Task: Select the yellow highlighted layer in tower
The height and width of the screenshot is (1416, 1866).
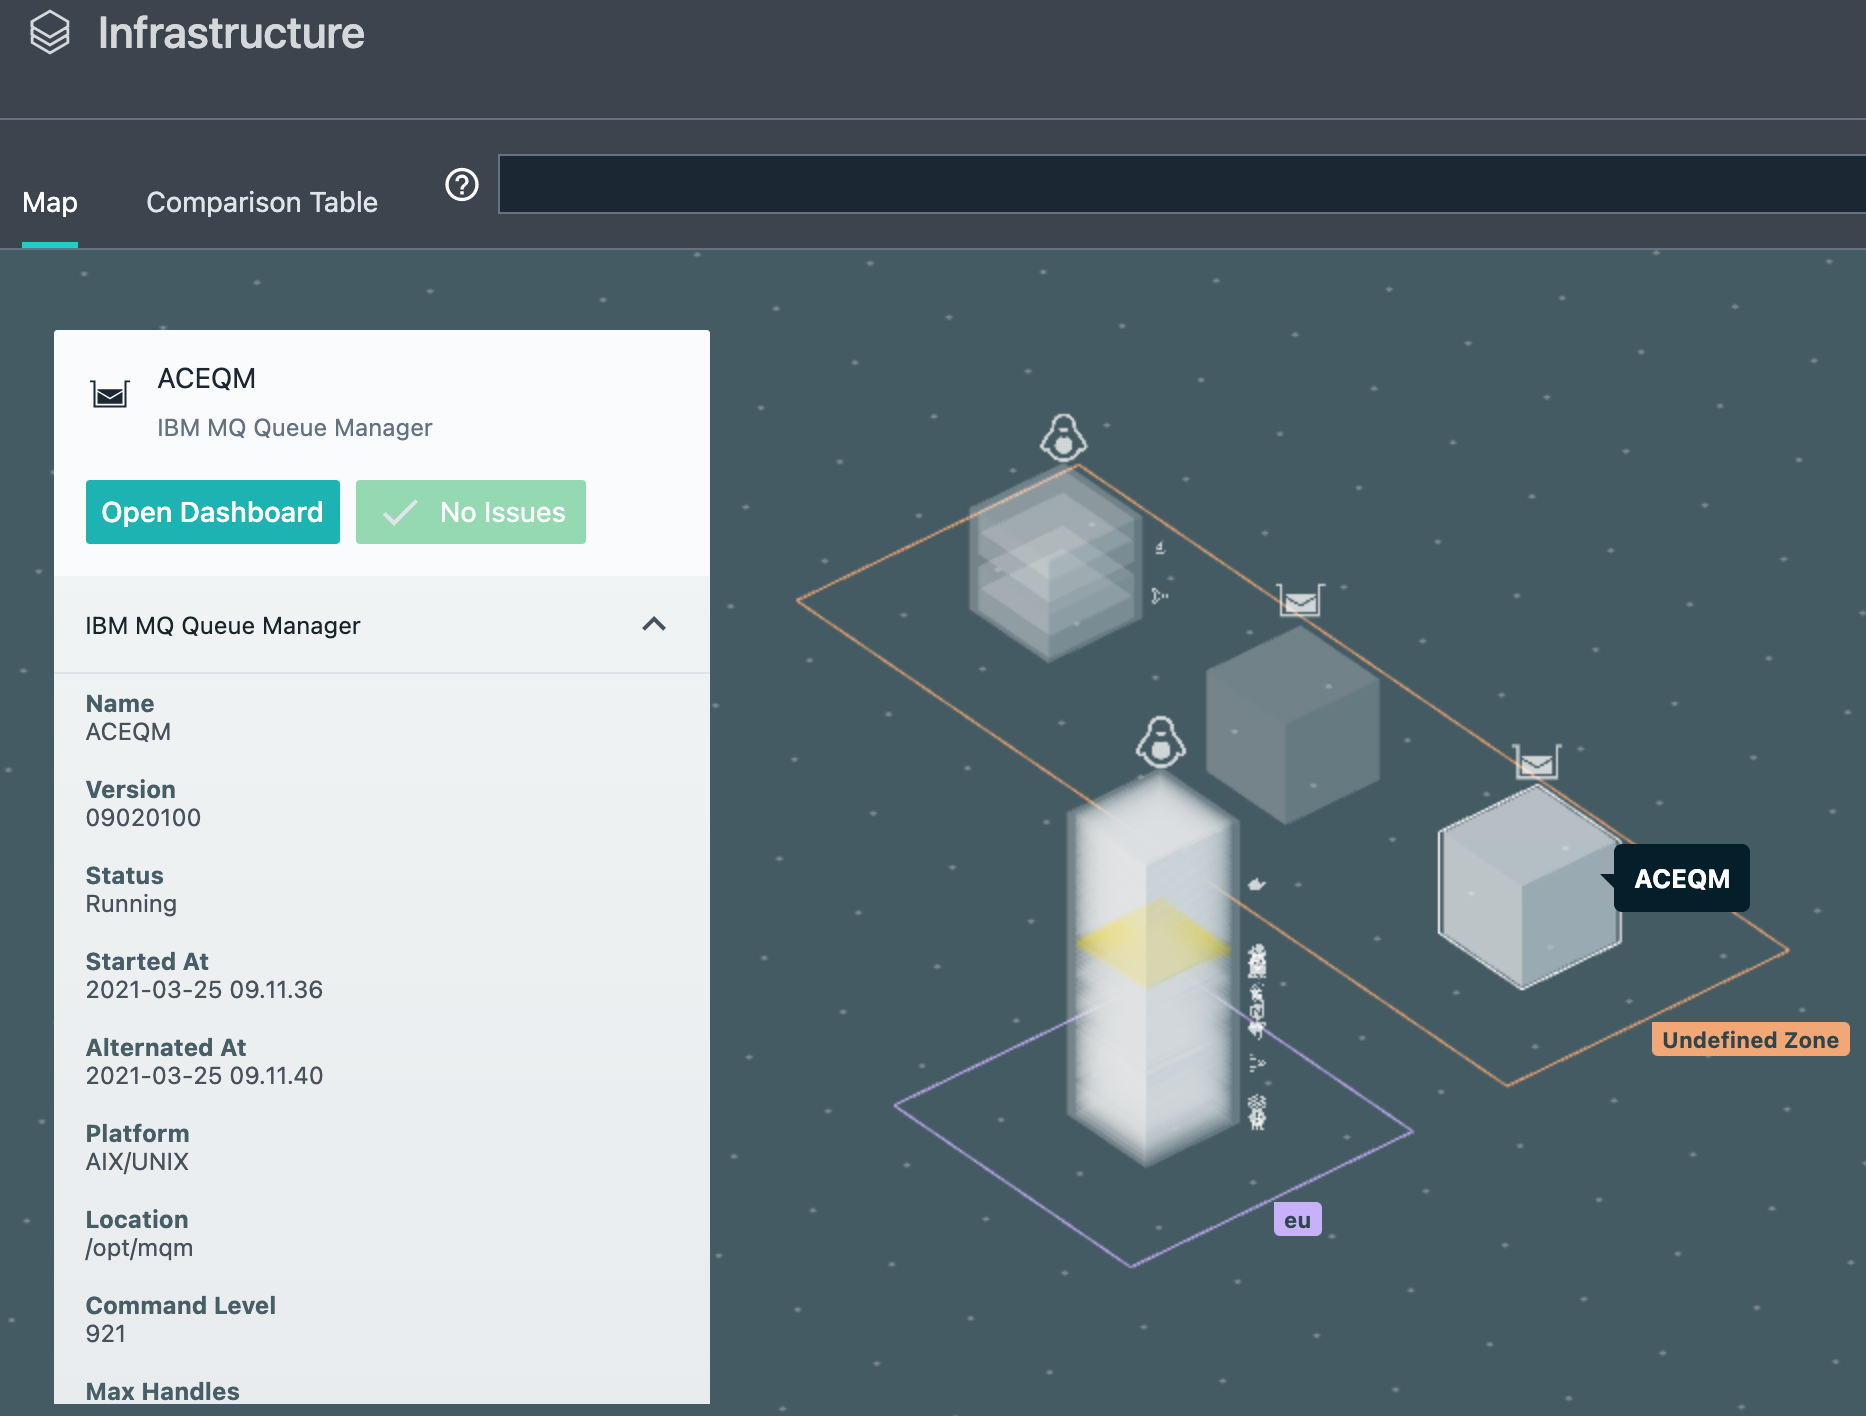Action: click(1153, 942)
